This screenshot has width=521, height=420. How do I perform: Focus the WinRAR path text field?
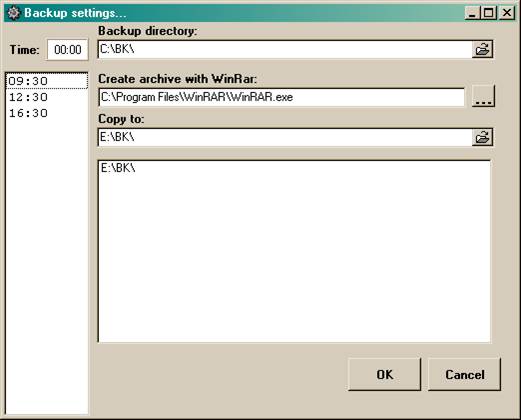click(282, 97)
